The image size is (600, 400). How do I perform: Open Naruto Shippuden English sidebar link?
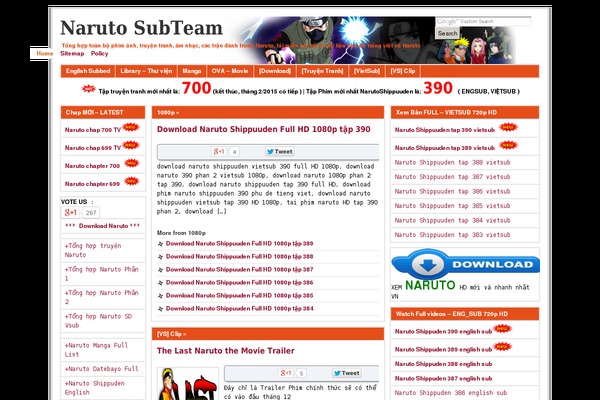[95, 388]
